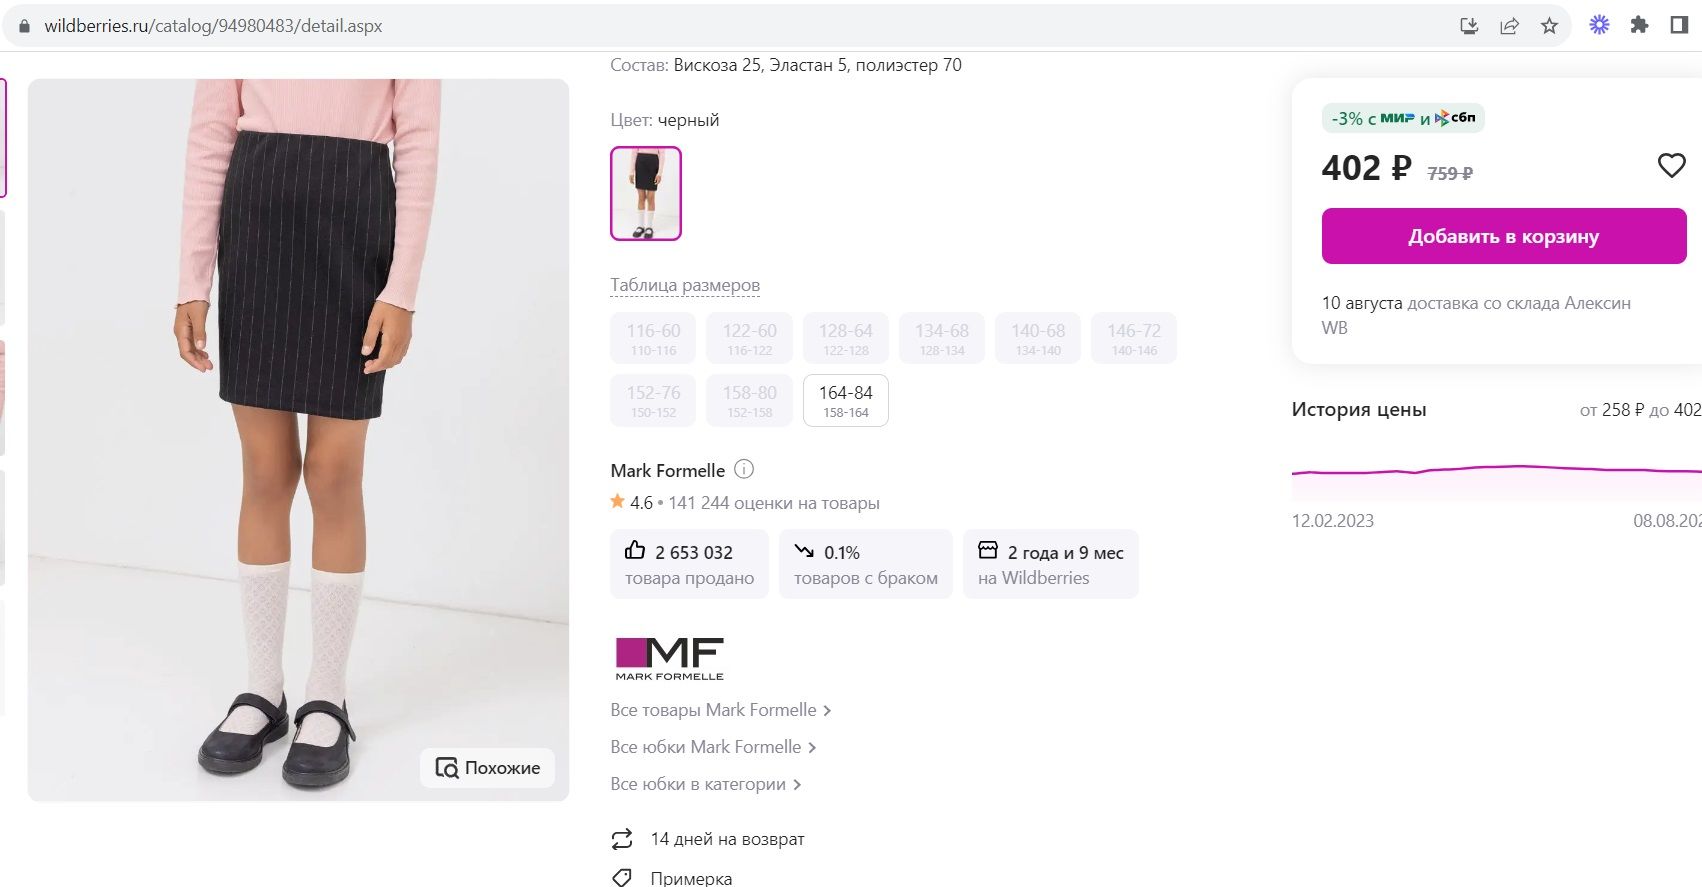Select size 164-84
The width and height of the screenshot is (1702, 887).
tap(845, 401)
